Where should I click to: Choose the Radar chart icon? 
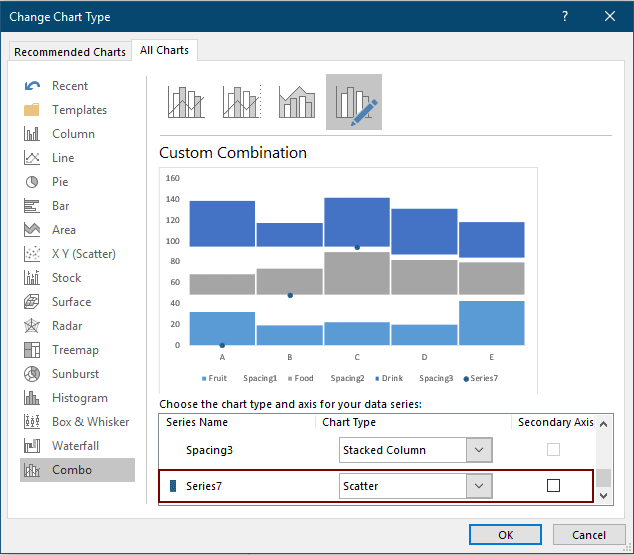tap(32, 326)
